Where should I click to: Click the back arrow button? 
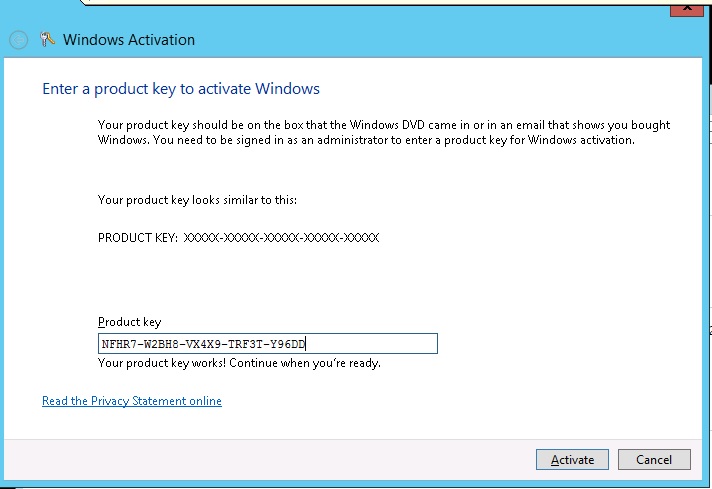[18, 40]
